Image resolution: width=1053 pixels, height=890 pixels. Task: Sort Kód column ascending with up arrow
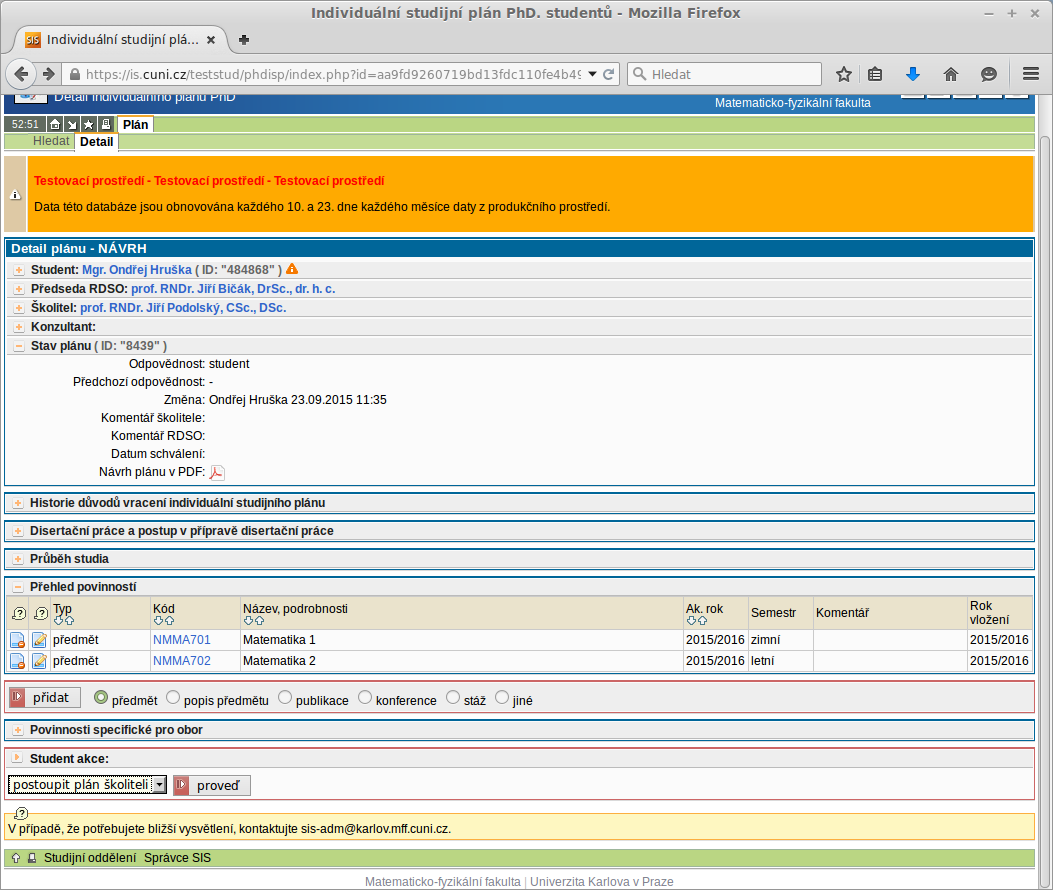(x=169, y=621)
